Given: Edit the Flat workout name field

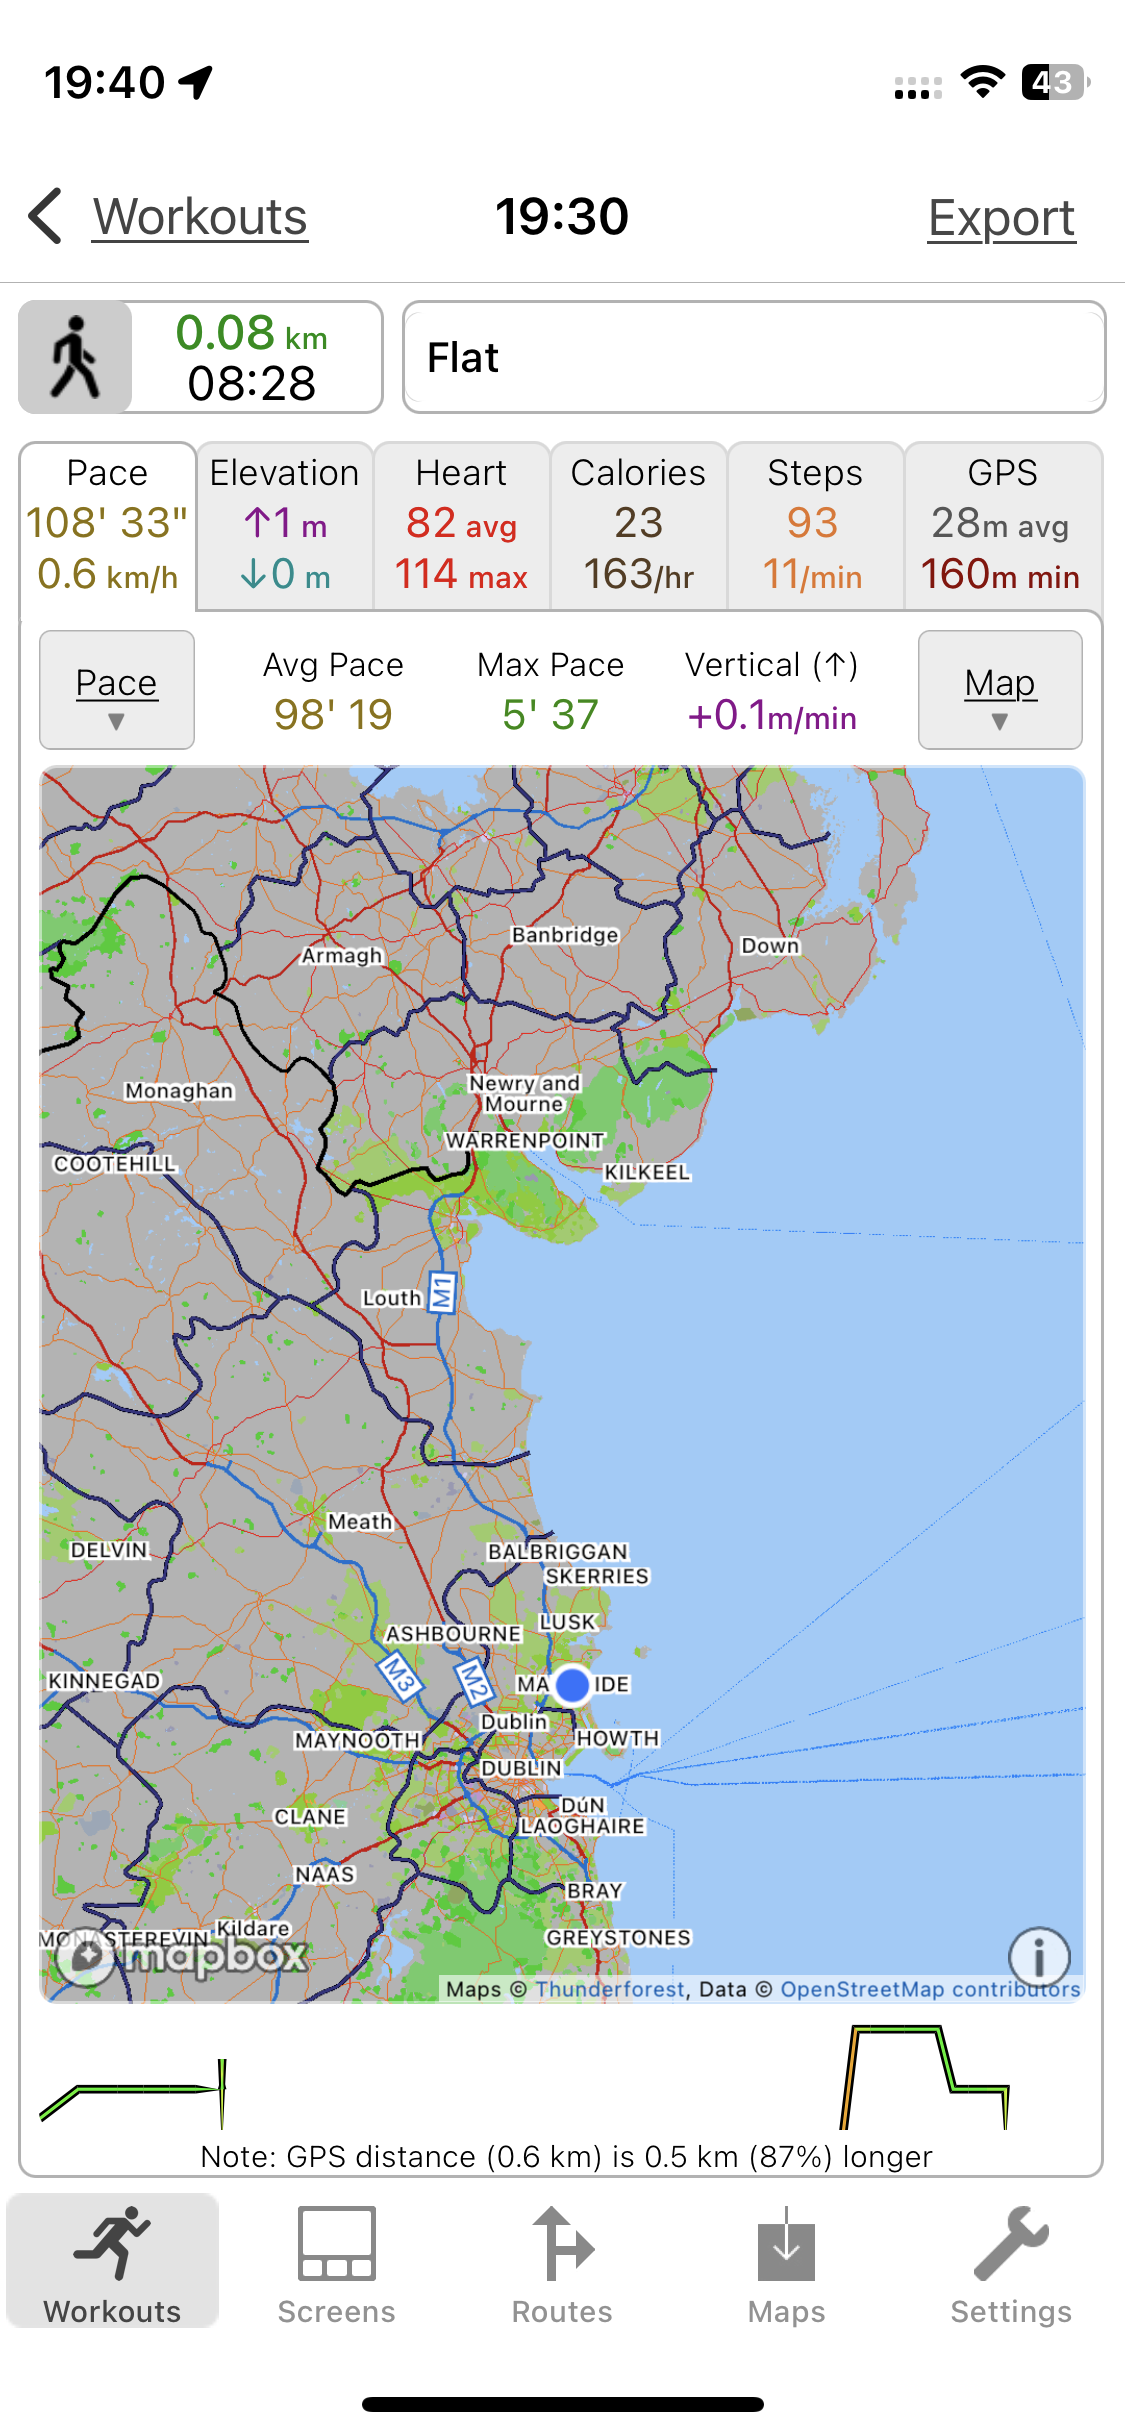Looking at the screenshot, I should coord(754,357).
